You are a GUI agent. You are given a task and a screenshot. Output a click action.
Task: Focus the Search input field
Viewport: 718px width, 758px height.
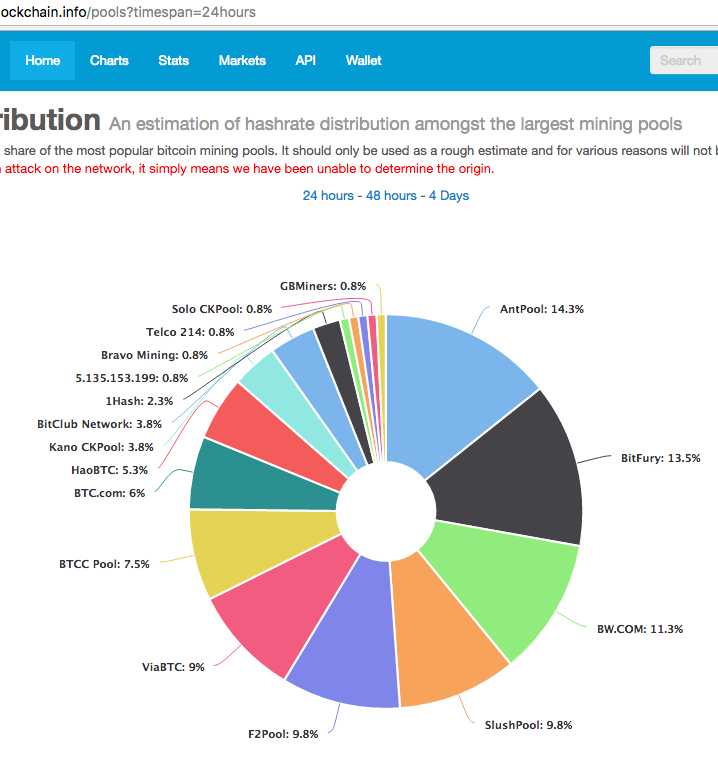tap(684, 60)
